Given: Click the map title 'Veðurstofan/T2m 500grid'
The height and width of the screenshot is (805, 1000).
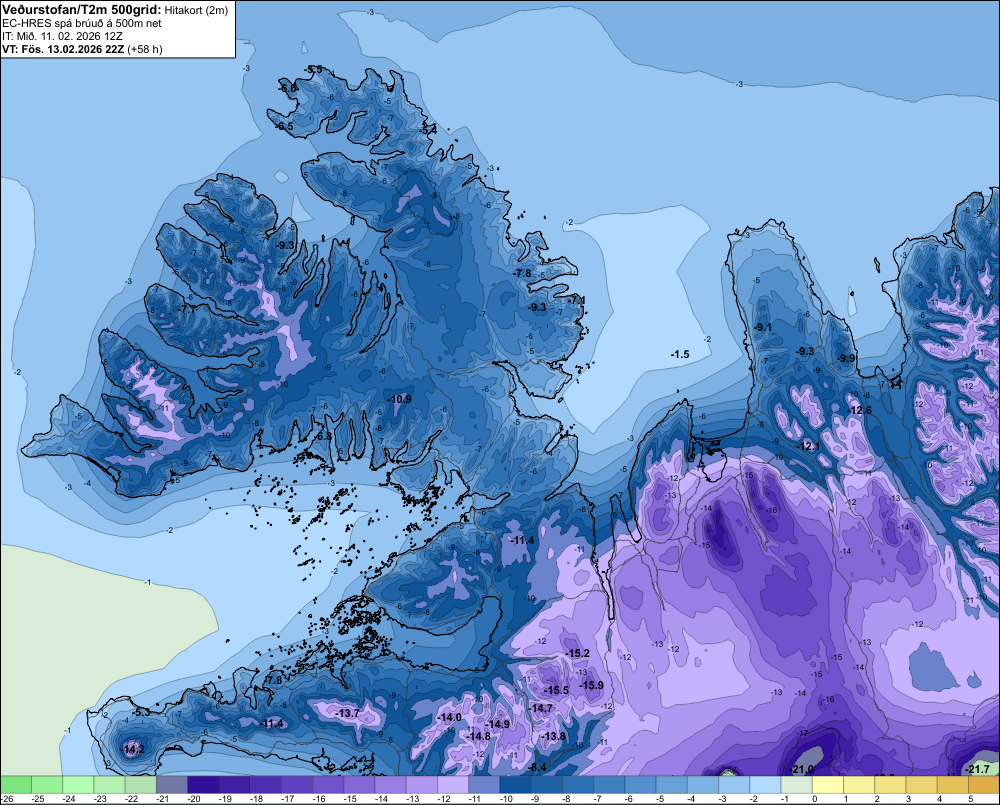Looking at the screenshot, I should point(82,10).
